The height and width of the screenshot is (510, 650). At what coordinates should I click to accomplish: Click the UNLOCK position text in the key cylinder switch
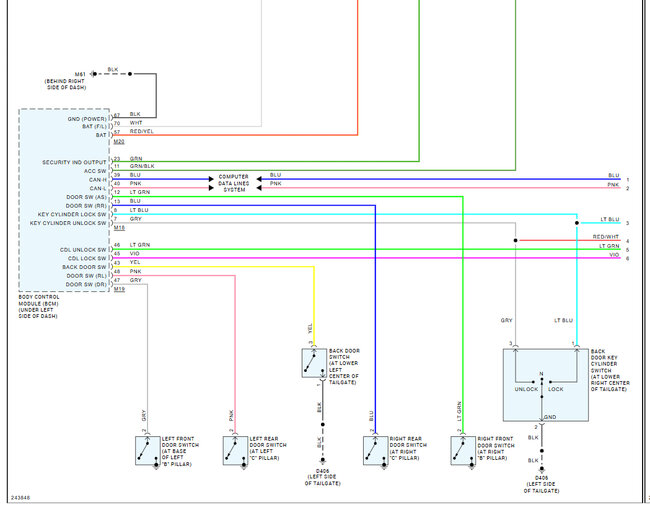click(526, 389)
